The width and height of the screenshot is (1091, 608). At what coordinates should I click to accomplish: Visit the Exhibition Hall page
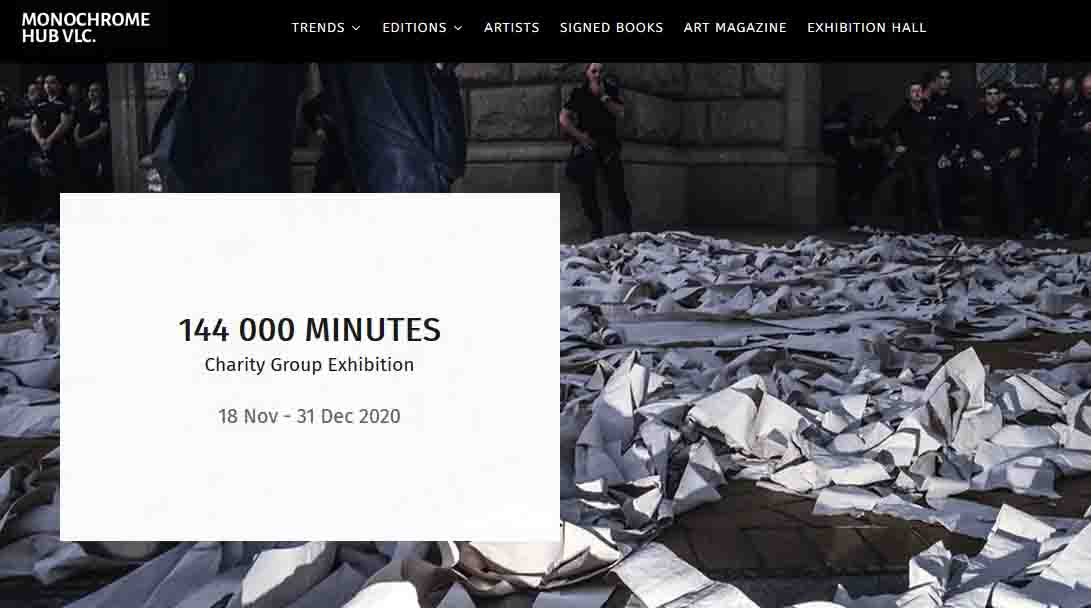coord(866,28)
